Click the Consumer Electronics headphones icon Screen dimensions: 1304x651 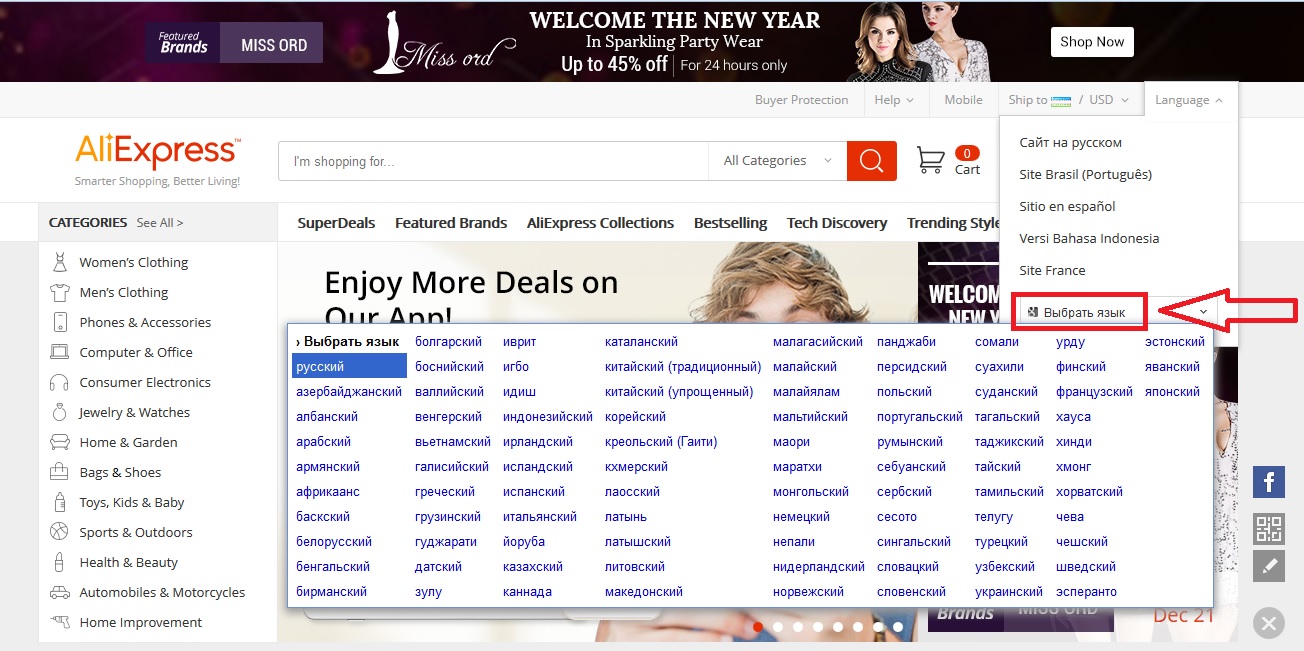point(60,382)
